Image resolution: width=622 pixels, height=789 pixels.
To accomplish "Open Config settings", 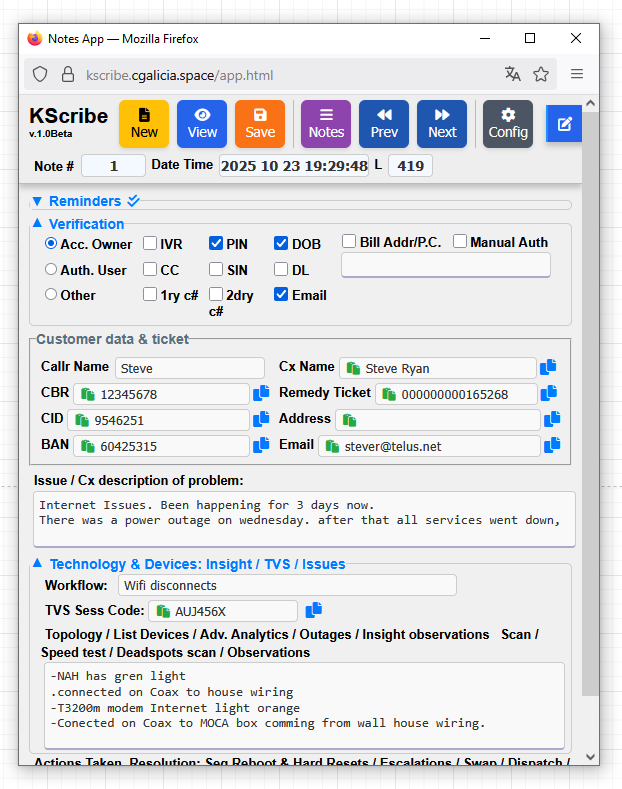I will coord(508,124).
